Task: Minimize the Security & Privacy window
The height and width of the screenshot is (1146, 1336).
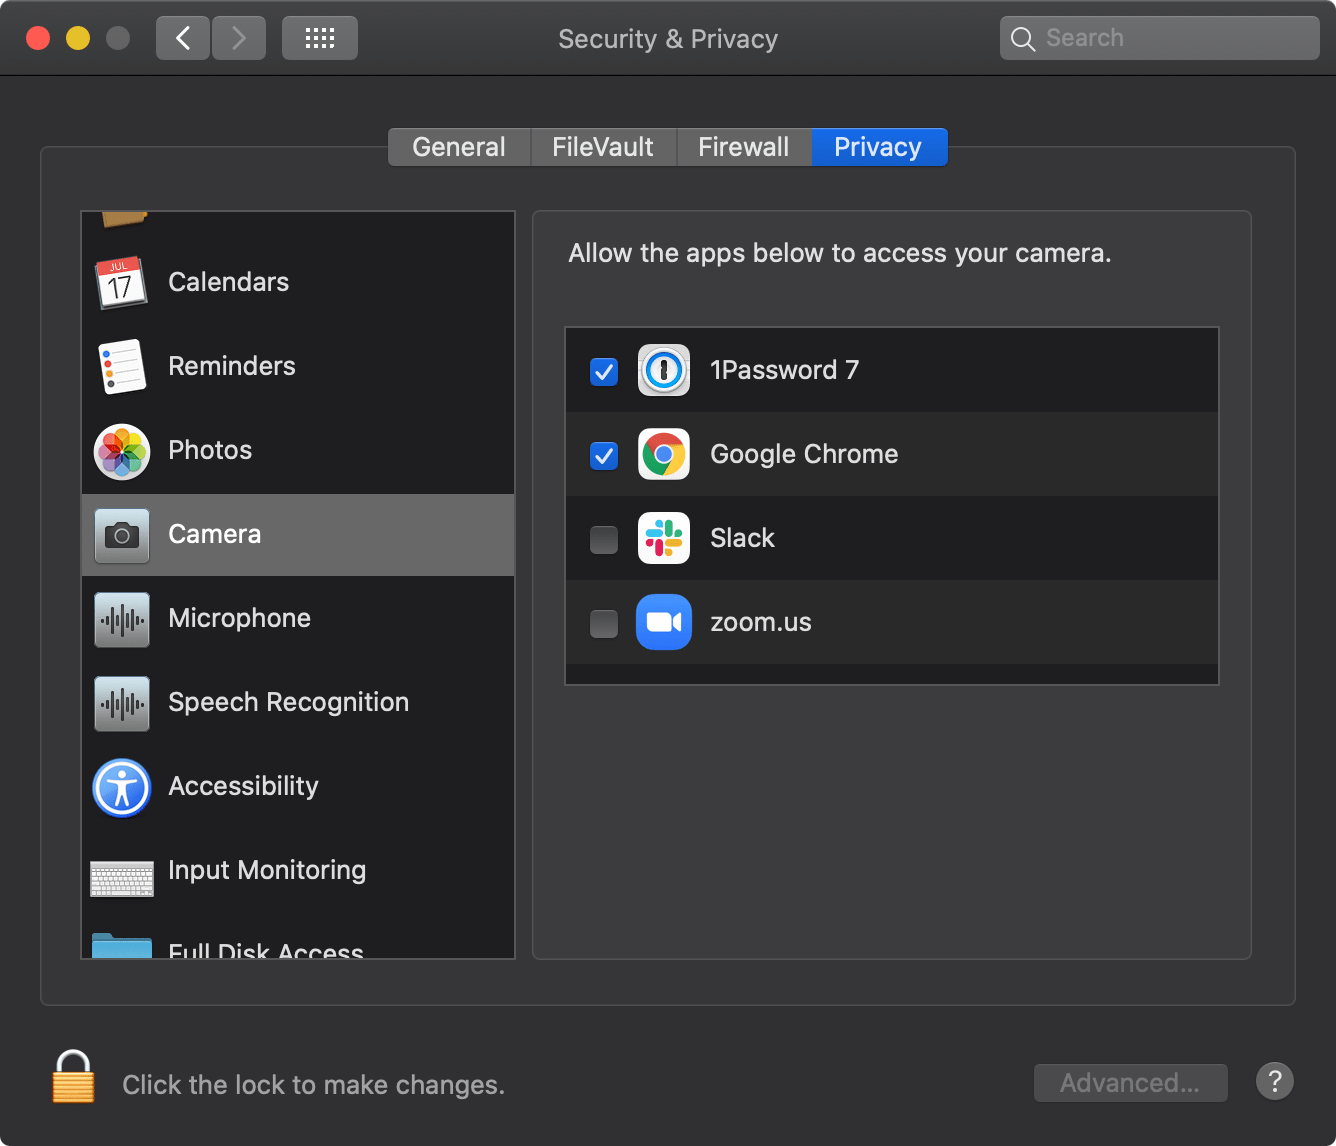Action: coord(78,38)
